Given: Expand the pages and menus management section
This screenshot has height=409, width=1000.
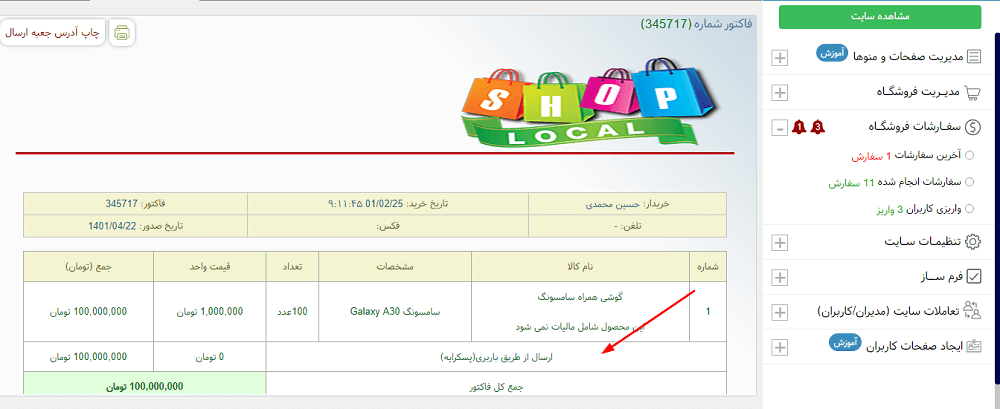Looking at the screenshot, I should pos(780,58).
